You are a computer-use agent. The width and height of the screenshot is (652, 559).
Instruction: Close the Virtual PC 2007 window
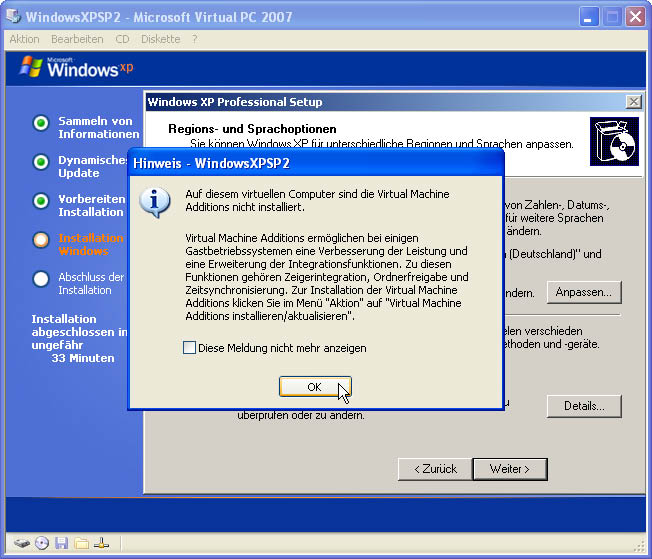636,17
